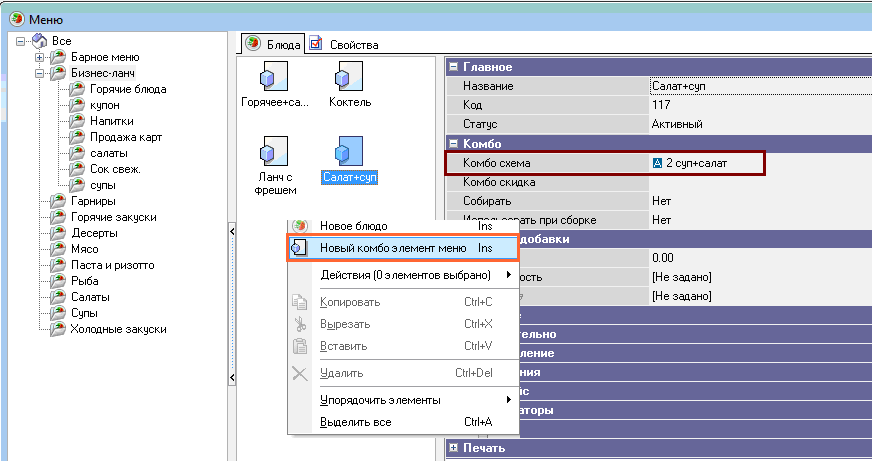Select Выделить все menu entry
This screenshot has width=872, height=461.
click(x=355, y=422)
